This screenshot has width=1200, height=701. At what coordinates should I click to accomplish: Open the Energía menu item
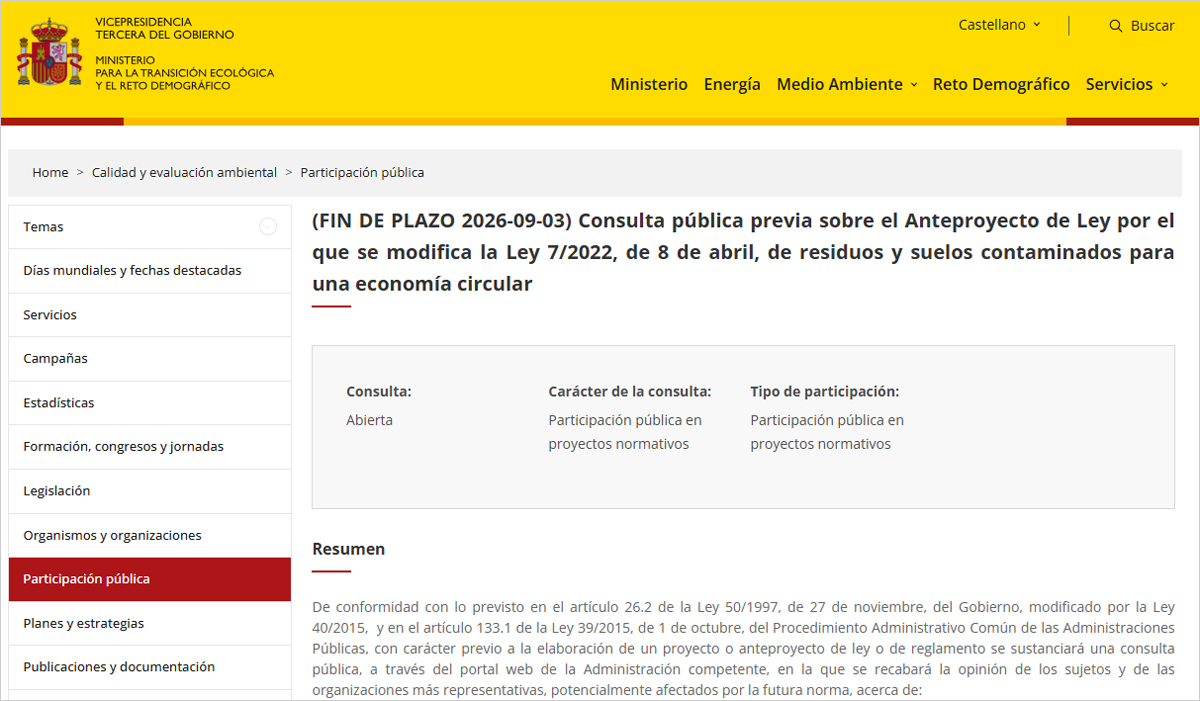732,85
